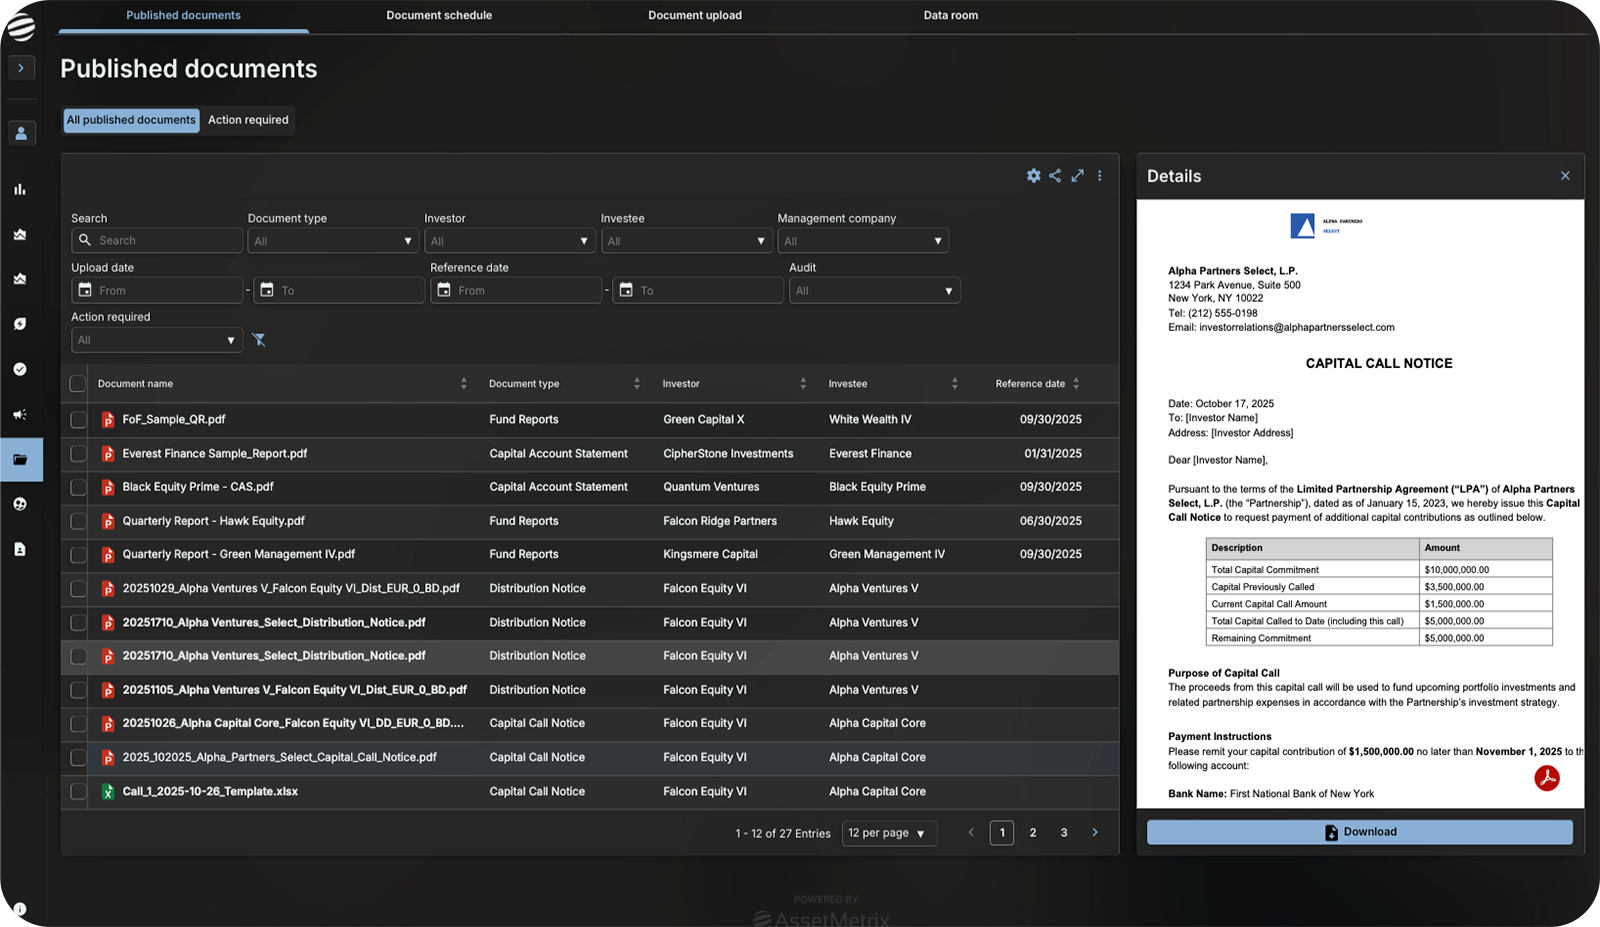
Task: Check the box for FoF_Sample_QR.pdf
Action: [78, 420]
